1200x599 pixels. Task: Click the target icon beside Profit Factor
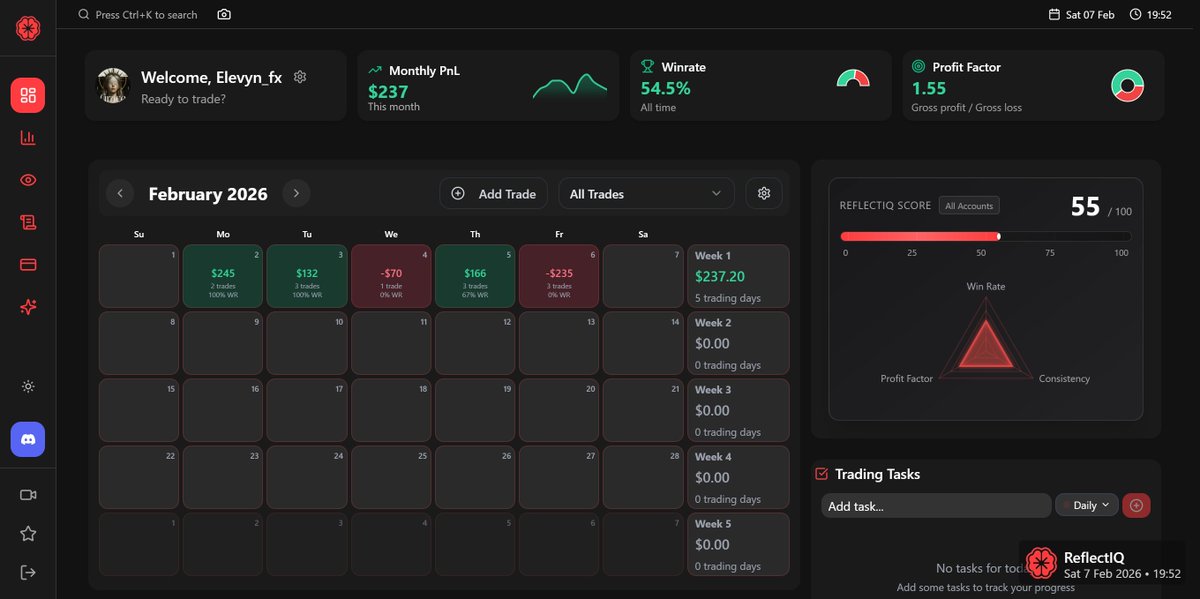pos(919,67)
